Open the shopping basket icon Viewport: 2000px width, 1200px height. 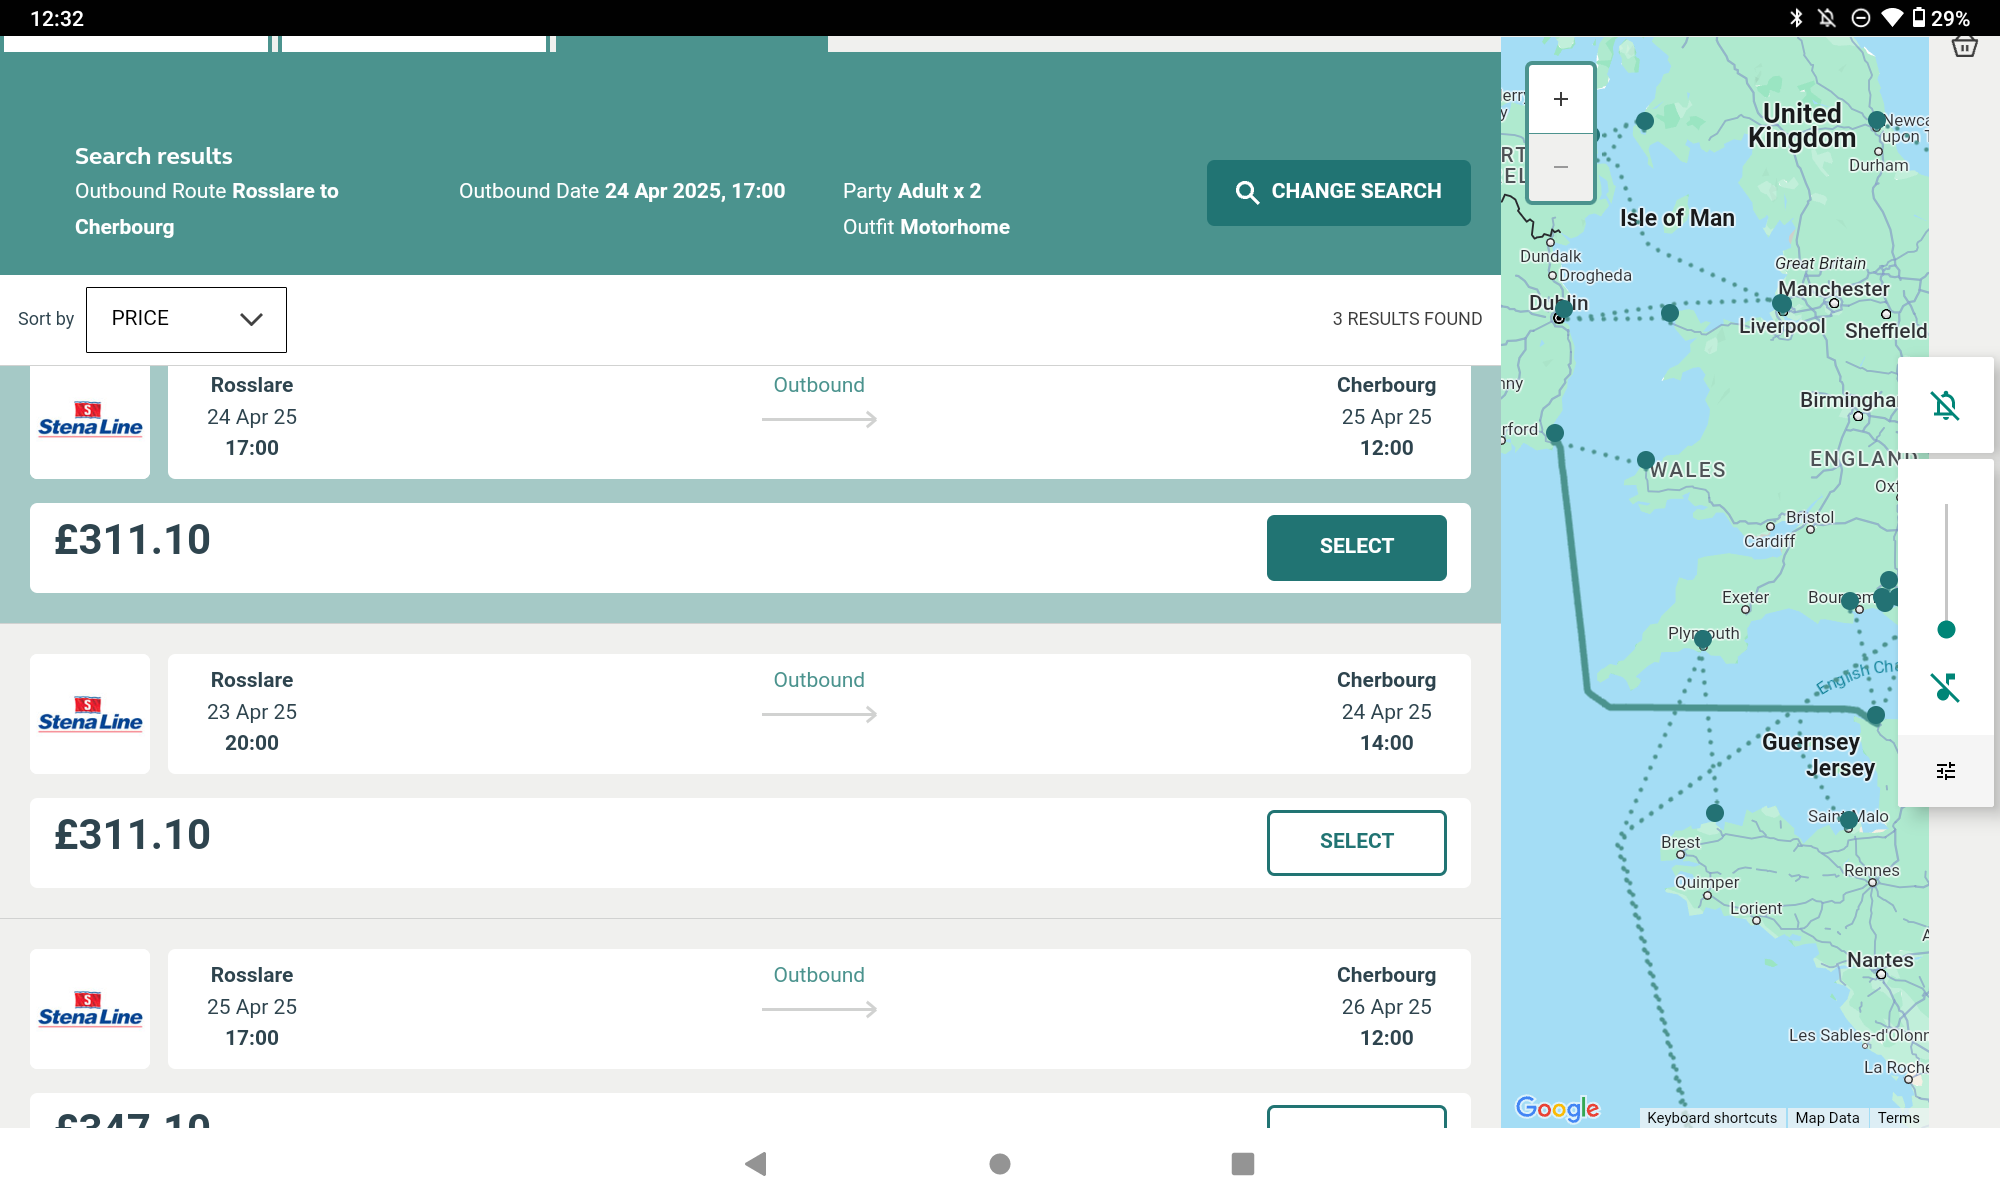[x=1964, y=46]
